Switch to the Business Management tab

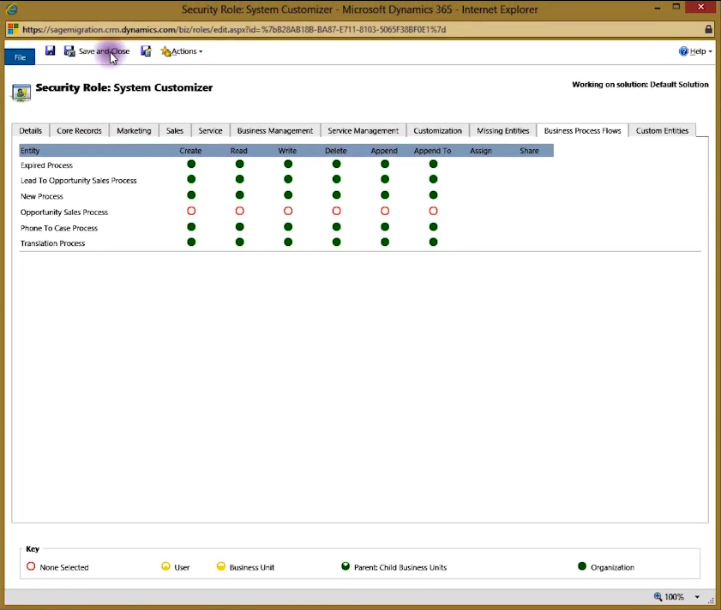pyautogui.click(x=275, y=131)
